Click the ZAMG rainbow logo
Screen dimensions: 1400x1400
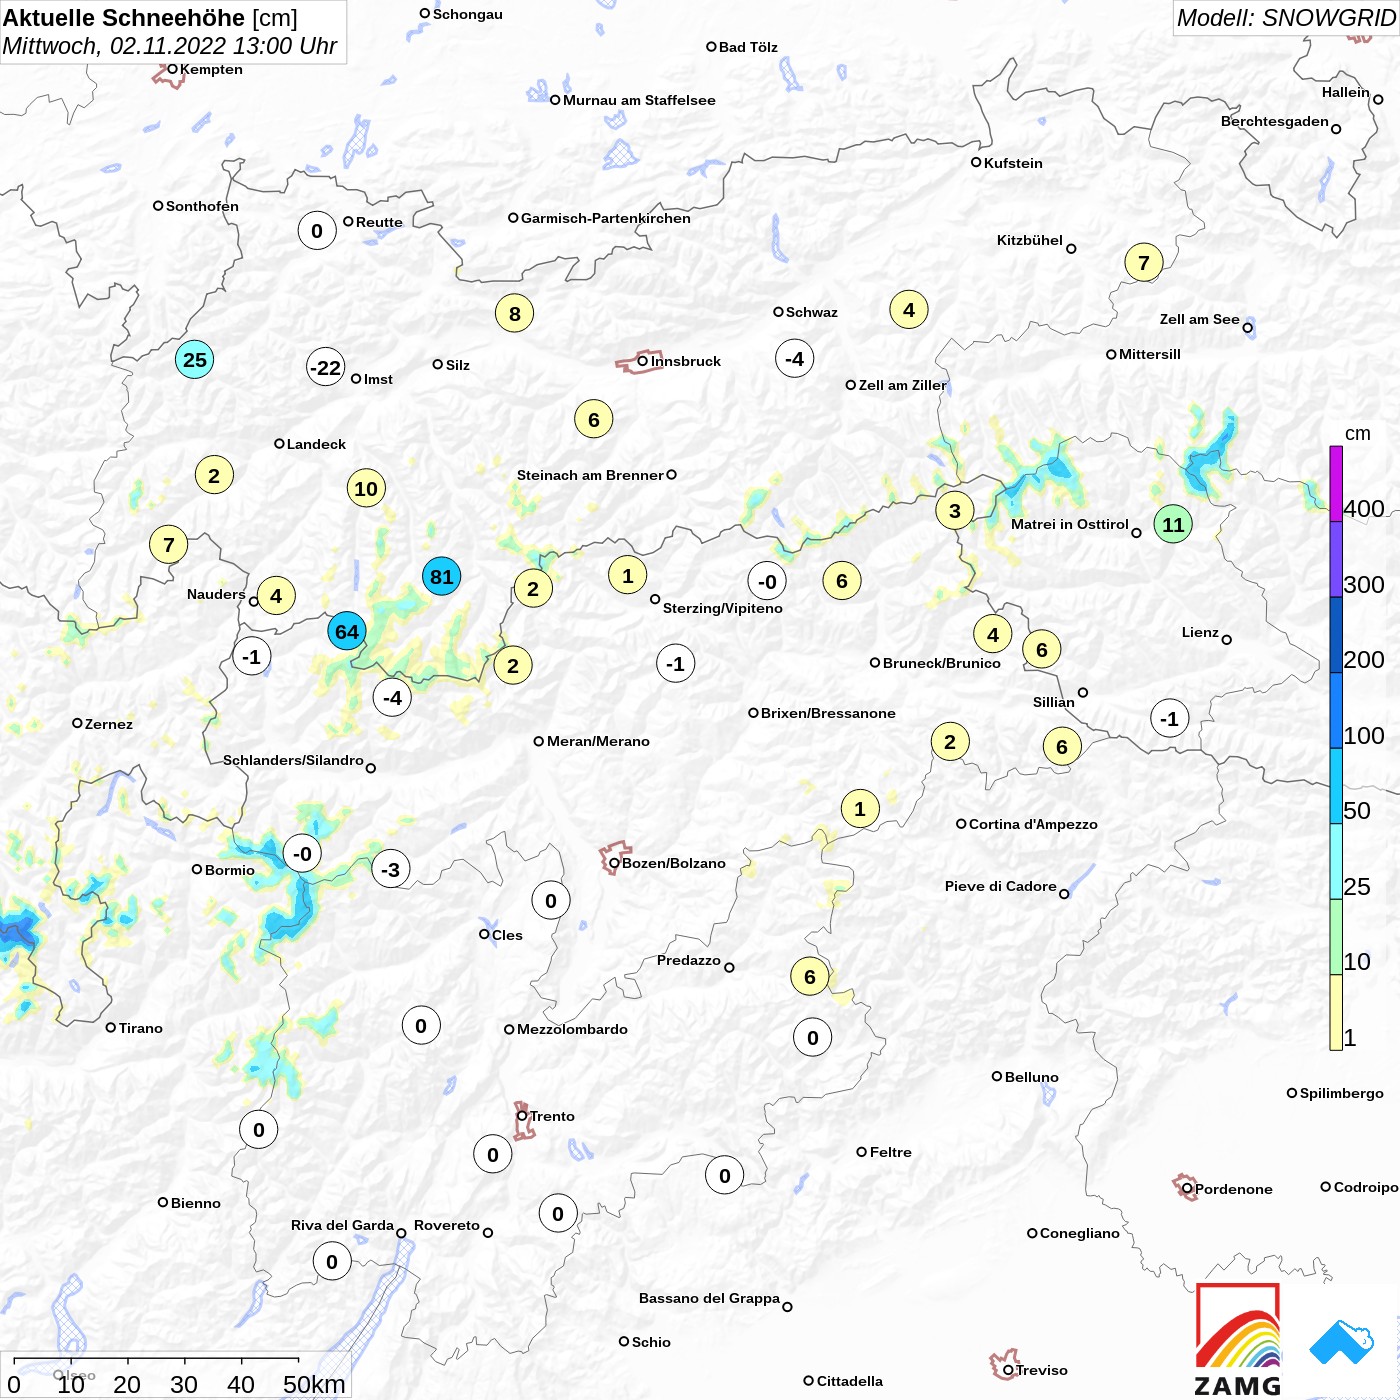pos(1238,1339)
